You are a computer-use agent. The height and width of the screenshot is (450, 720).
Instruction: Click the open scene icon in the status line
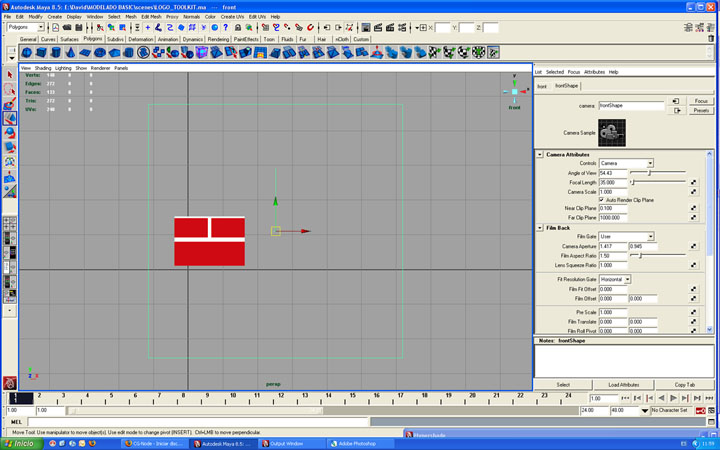point(67,28)
